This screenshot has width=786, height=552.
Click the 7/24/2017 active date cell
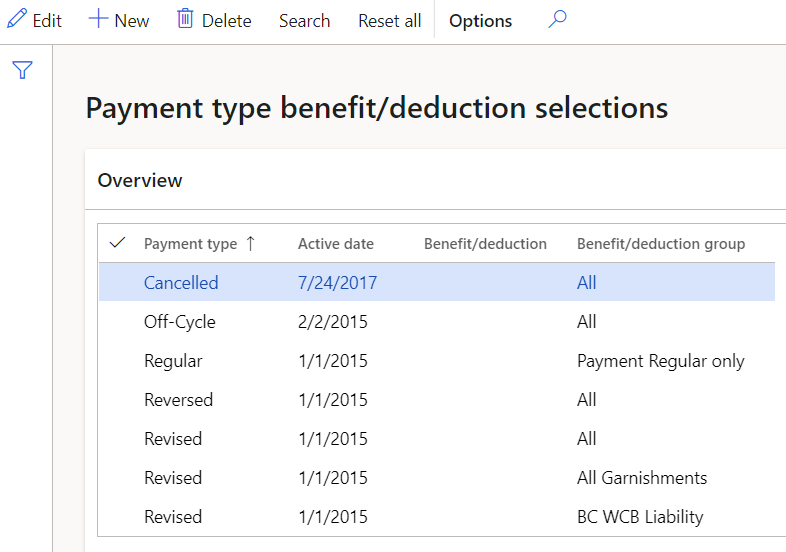337,283
